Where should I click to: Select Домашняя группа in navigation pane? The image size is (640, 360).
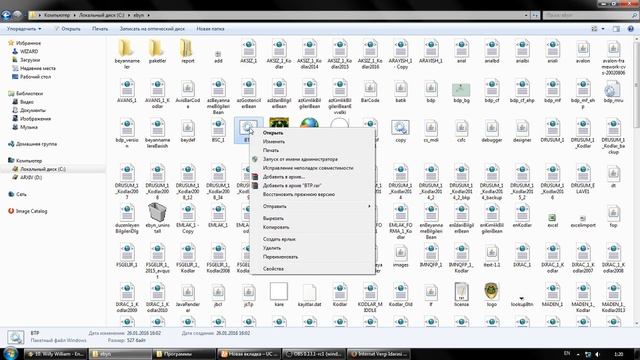coord(36,144)
